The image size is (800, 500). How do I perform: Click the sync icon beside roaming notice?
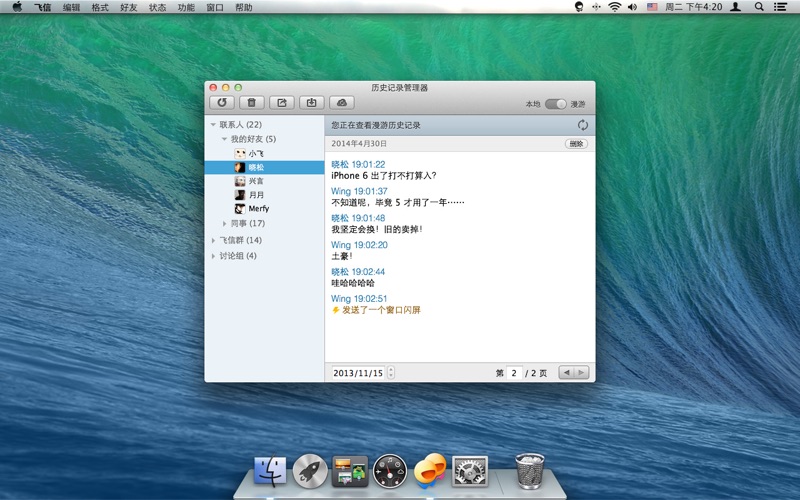pyautogui.click(x=583, y=125)
